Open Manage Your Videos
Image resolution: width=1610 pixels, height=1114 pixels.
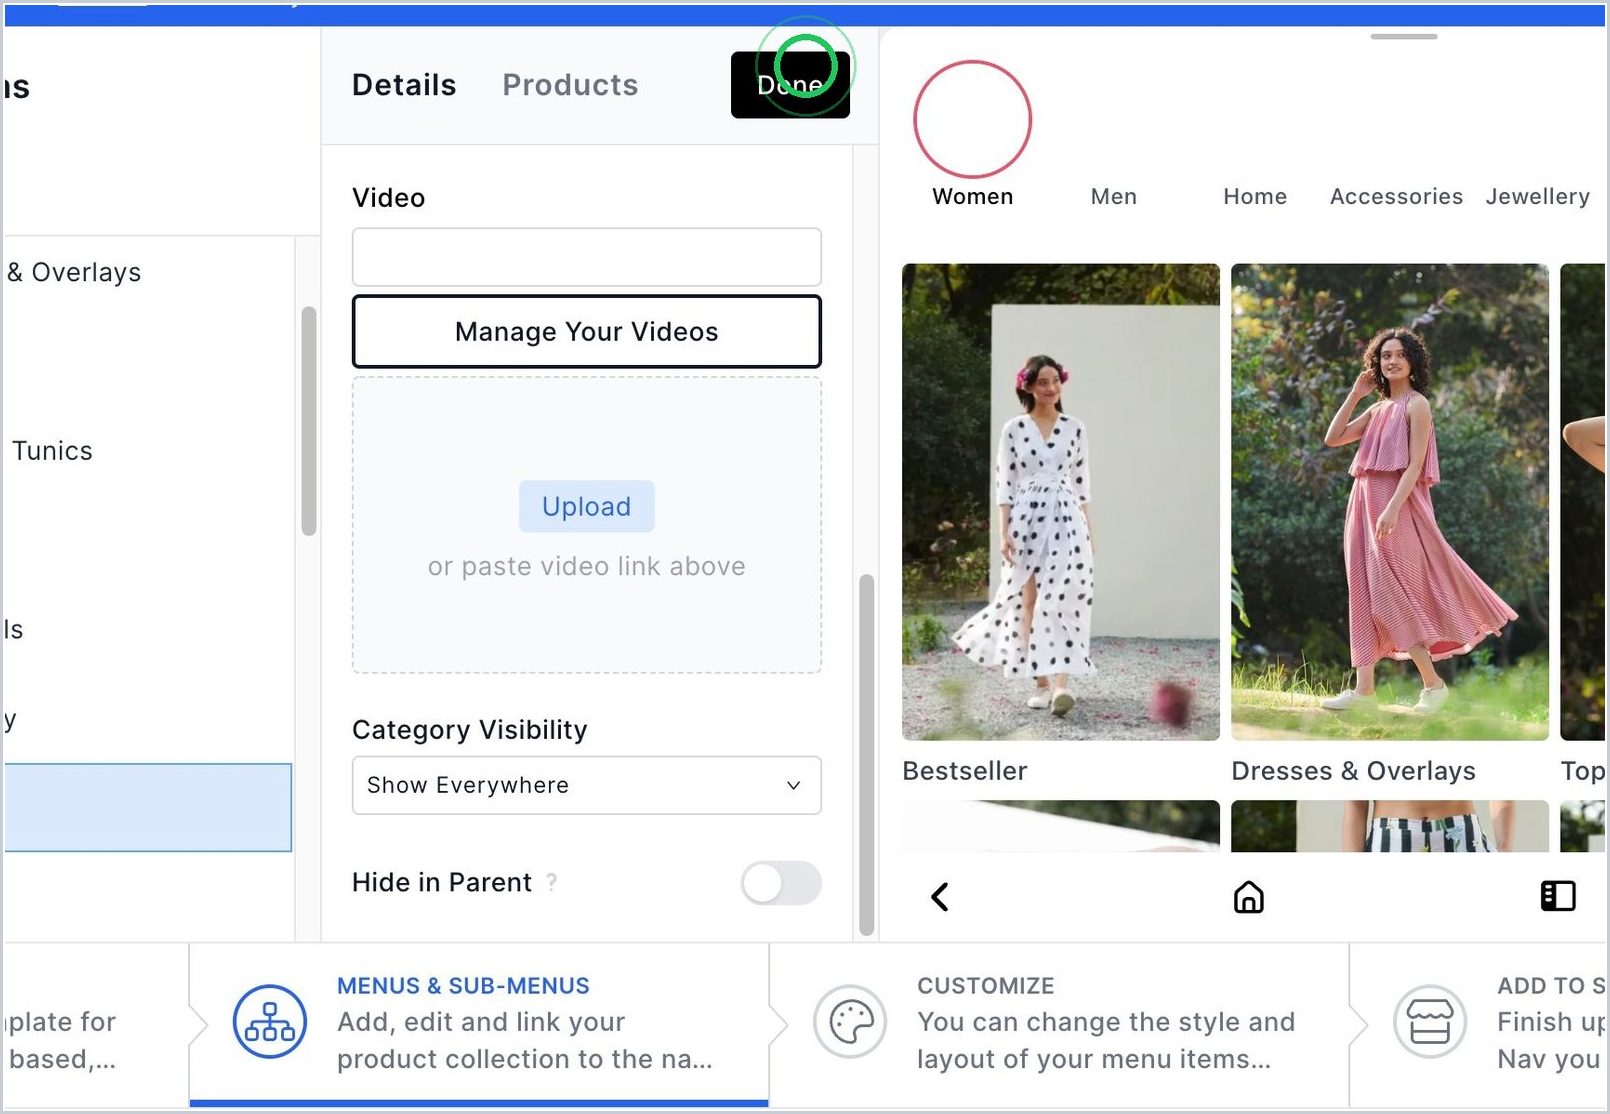click(587, 331)
